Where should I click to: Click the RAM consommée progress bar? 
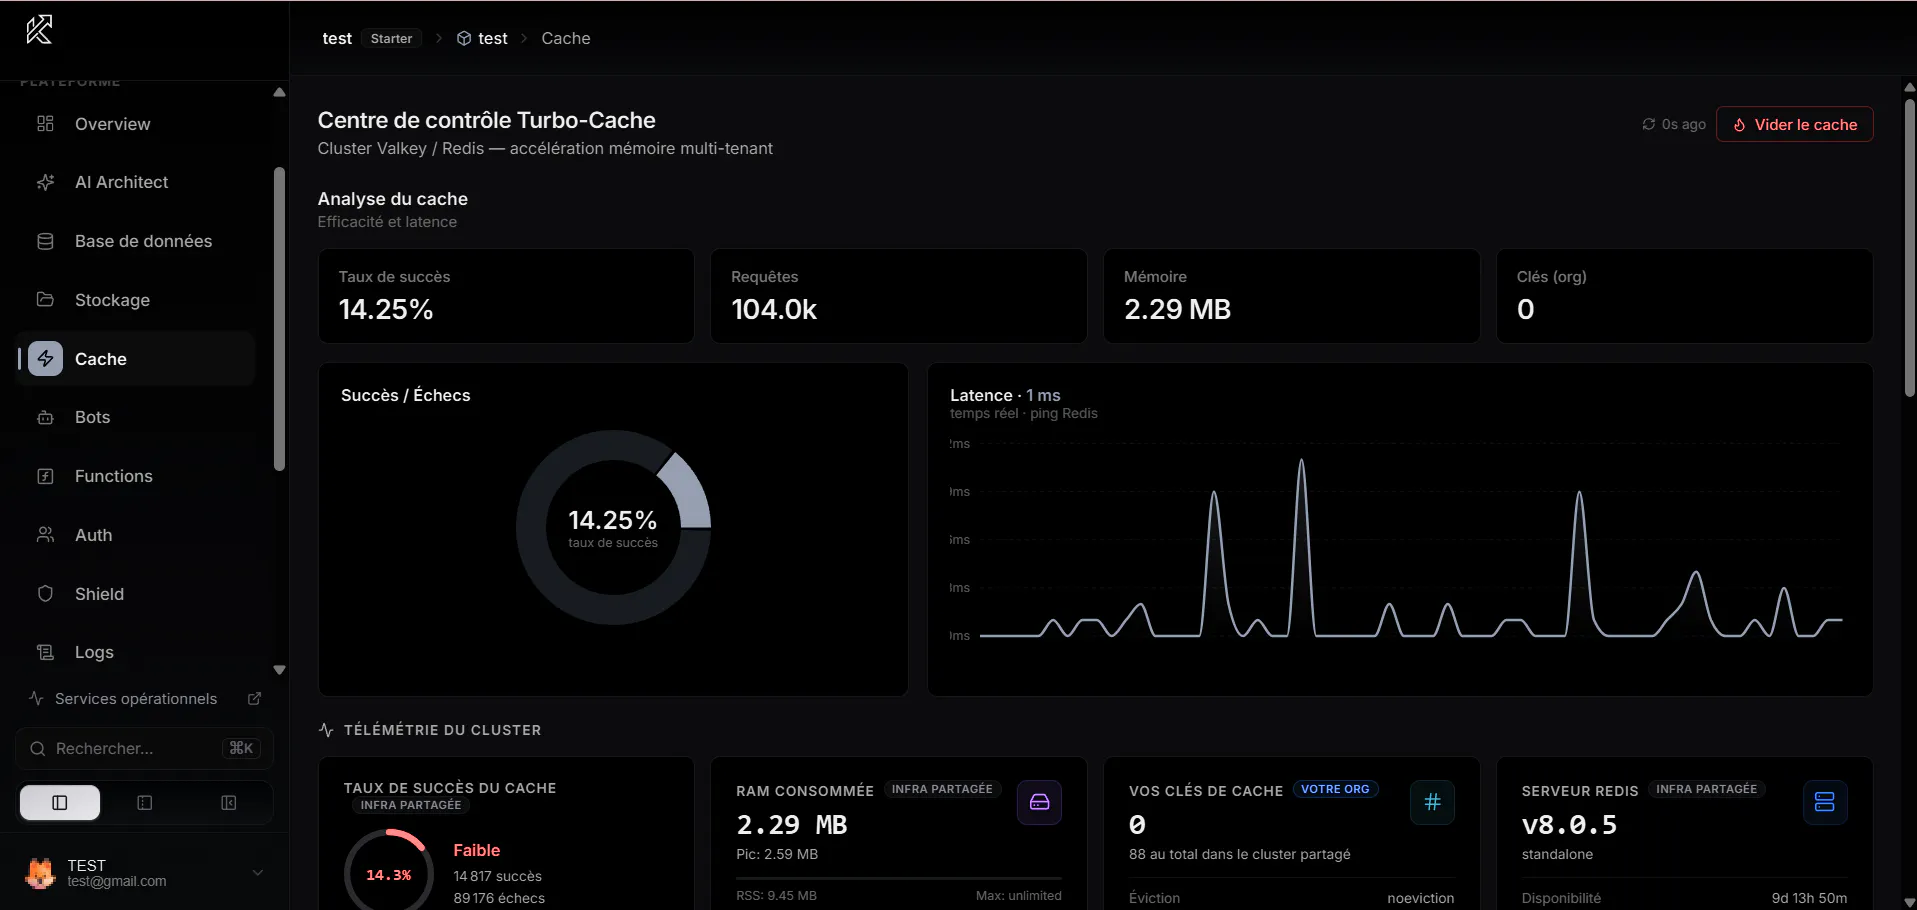pyautogui.click(x=898, y=878)
